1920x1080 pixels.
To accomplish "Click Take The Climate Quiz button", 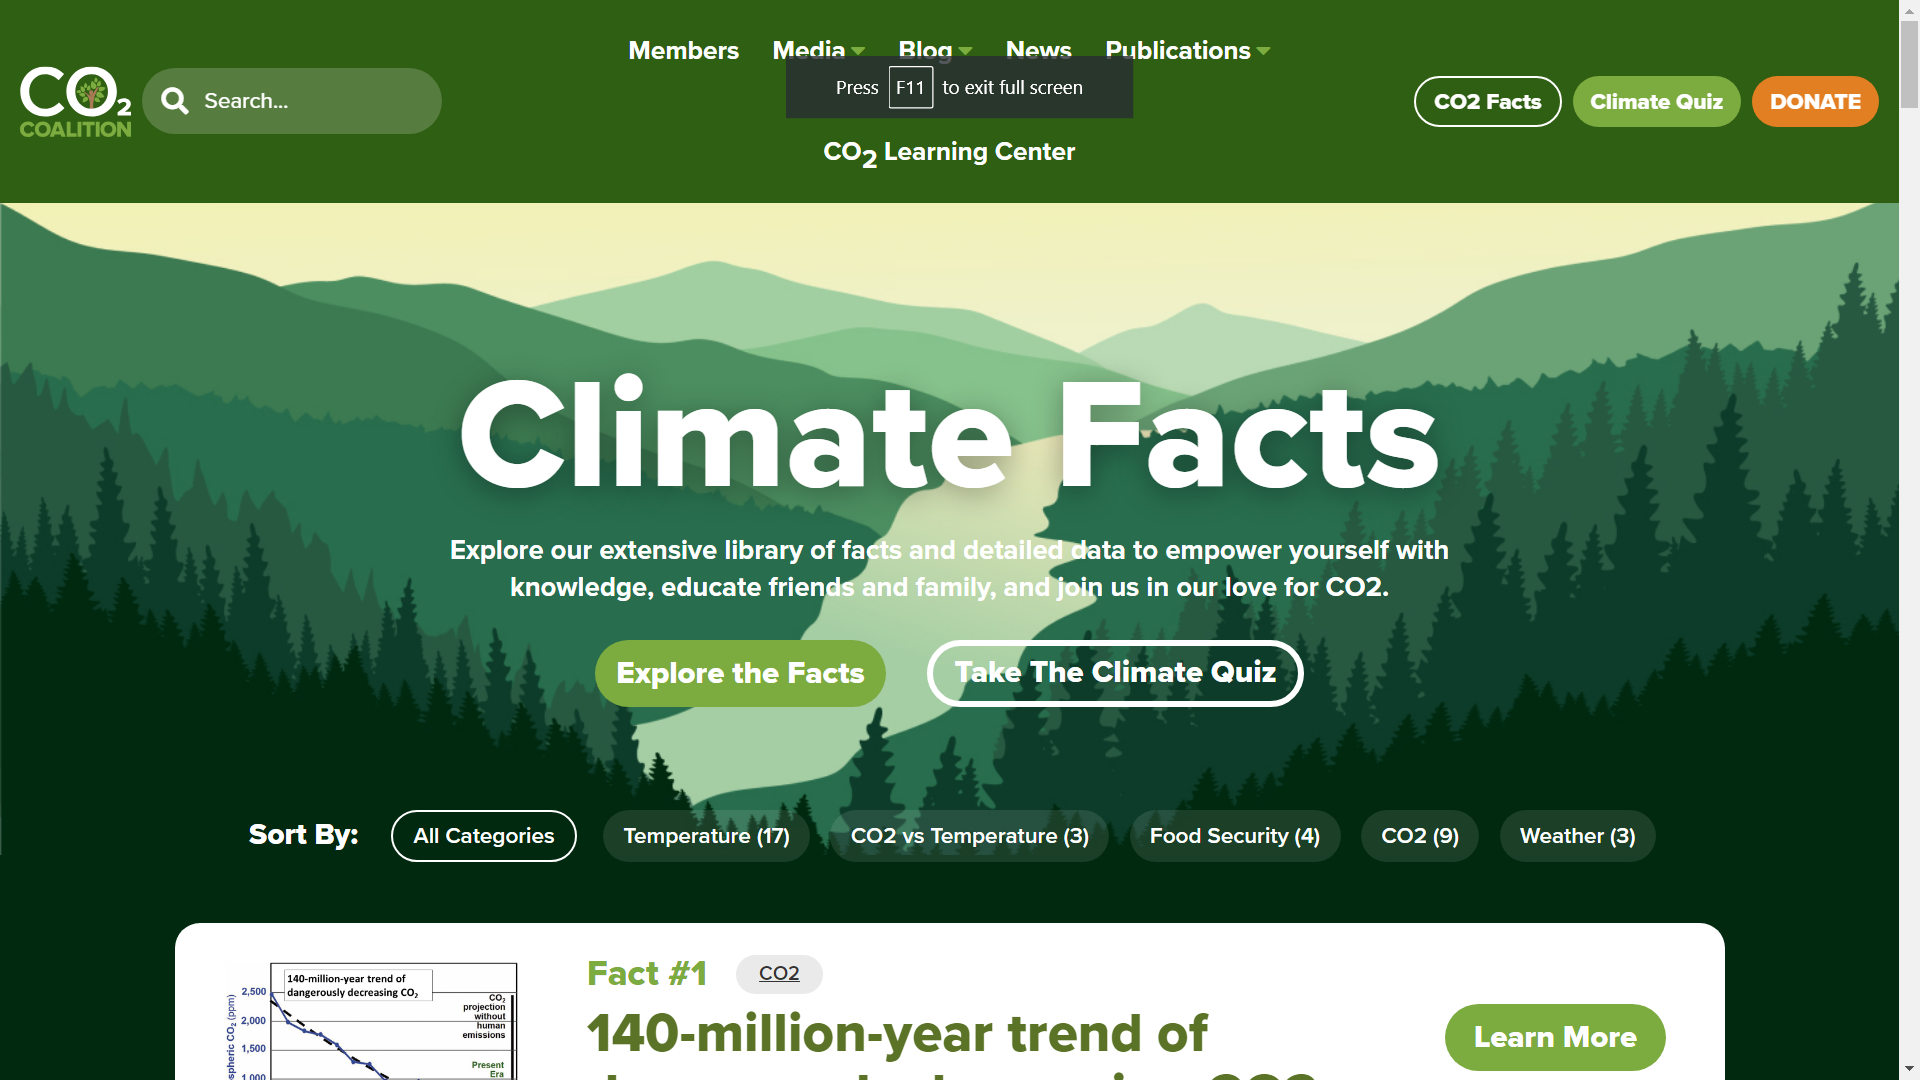I will (1115, 673).
